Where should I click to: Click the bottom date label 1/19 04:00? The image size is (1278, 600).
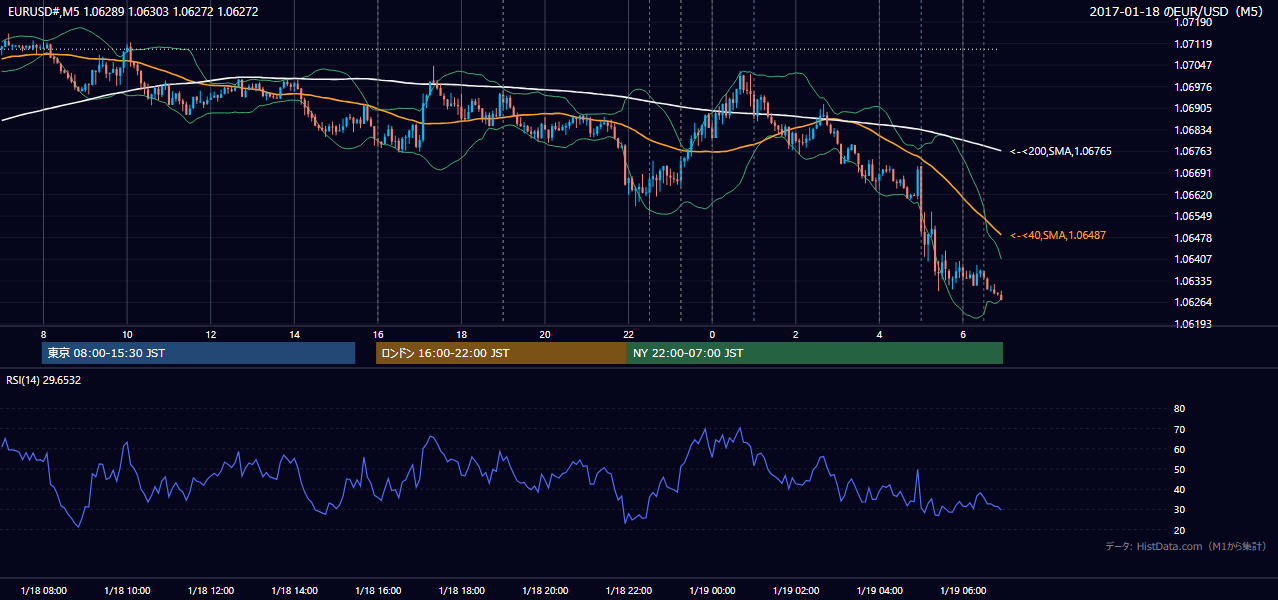879,591
